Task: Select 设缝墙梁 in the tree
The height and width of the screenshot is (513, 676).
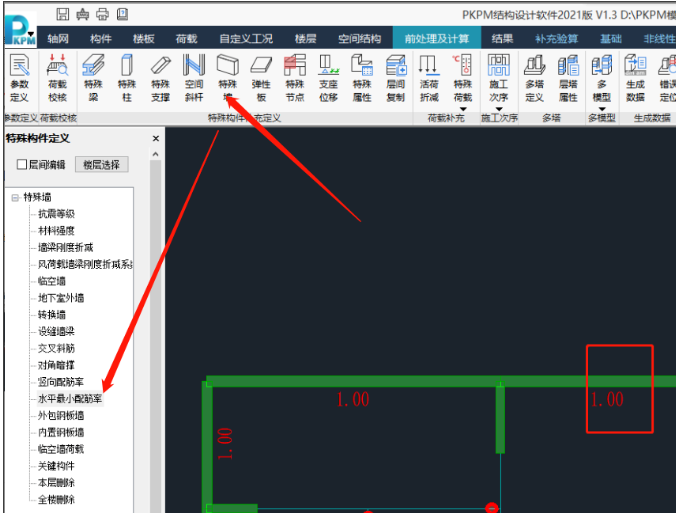Action: click(x=56, y=332)
